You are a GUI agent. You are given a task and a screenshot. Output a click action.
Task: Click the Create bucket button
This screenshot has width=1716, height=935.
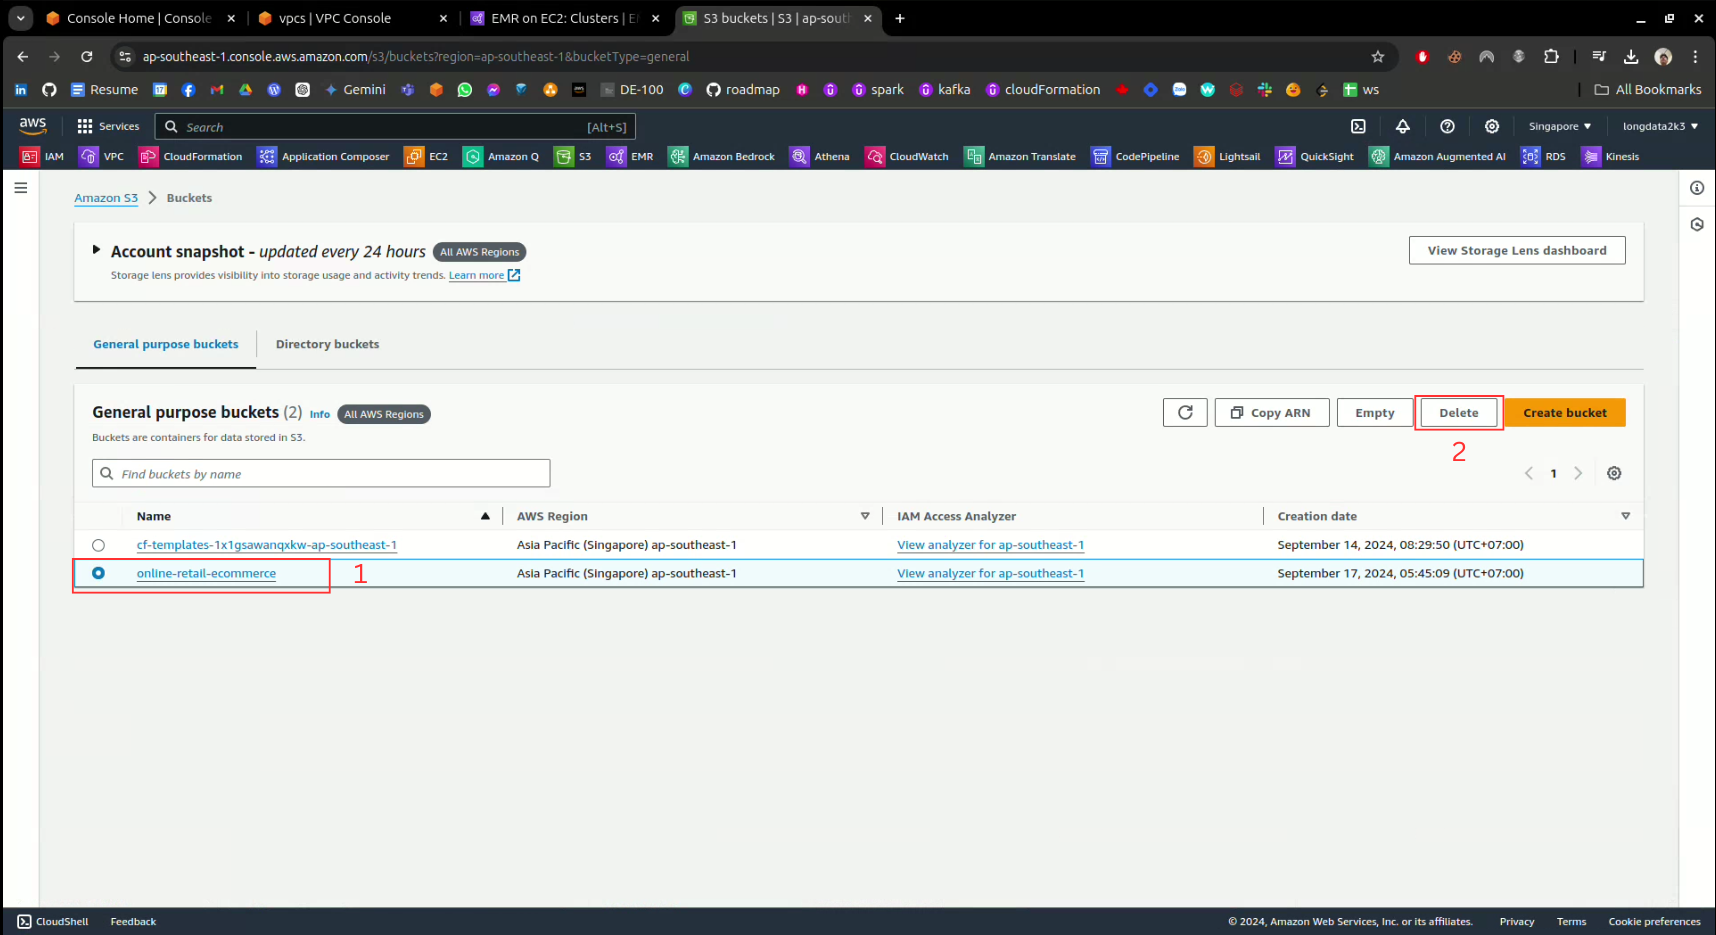click(1564, 413)
